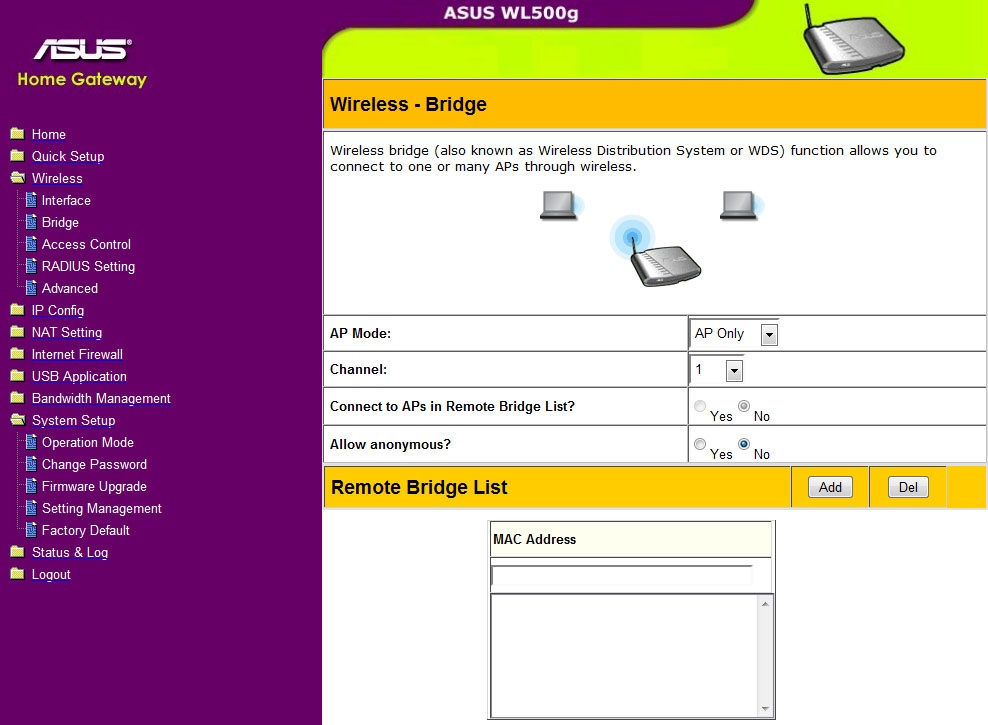988x725 pixels.
Task: Collapse the open System Setup folder icon
Action: (x=18, y=420)
